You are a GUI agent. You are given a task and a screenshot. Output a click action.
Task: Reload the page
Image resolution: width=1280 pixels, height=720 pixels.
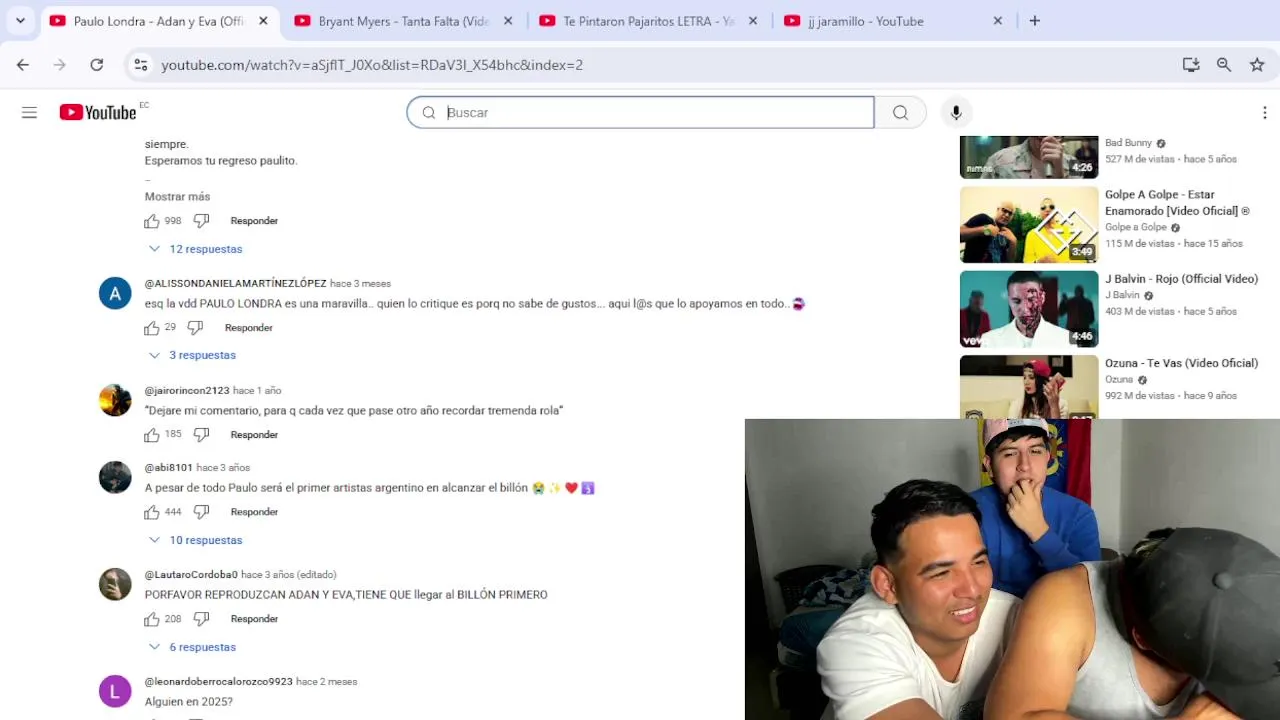pos(97,65)
